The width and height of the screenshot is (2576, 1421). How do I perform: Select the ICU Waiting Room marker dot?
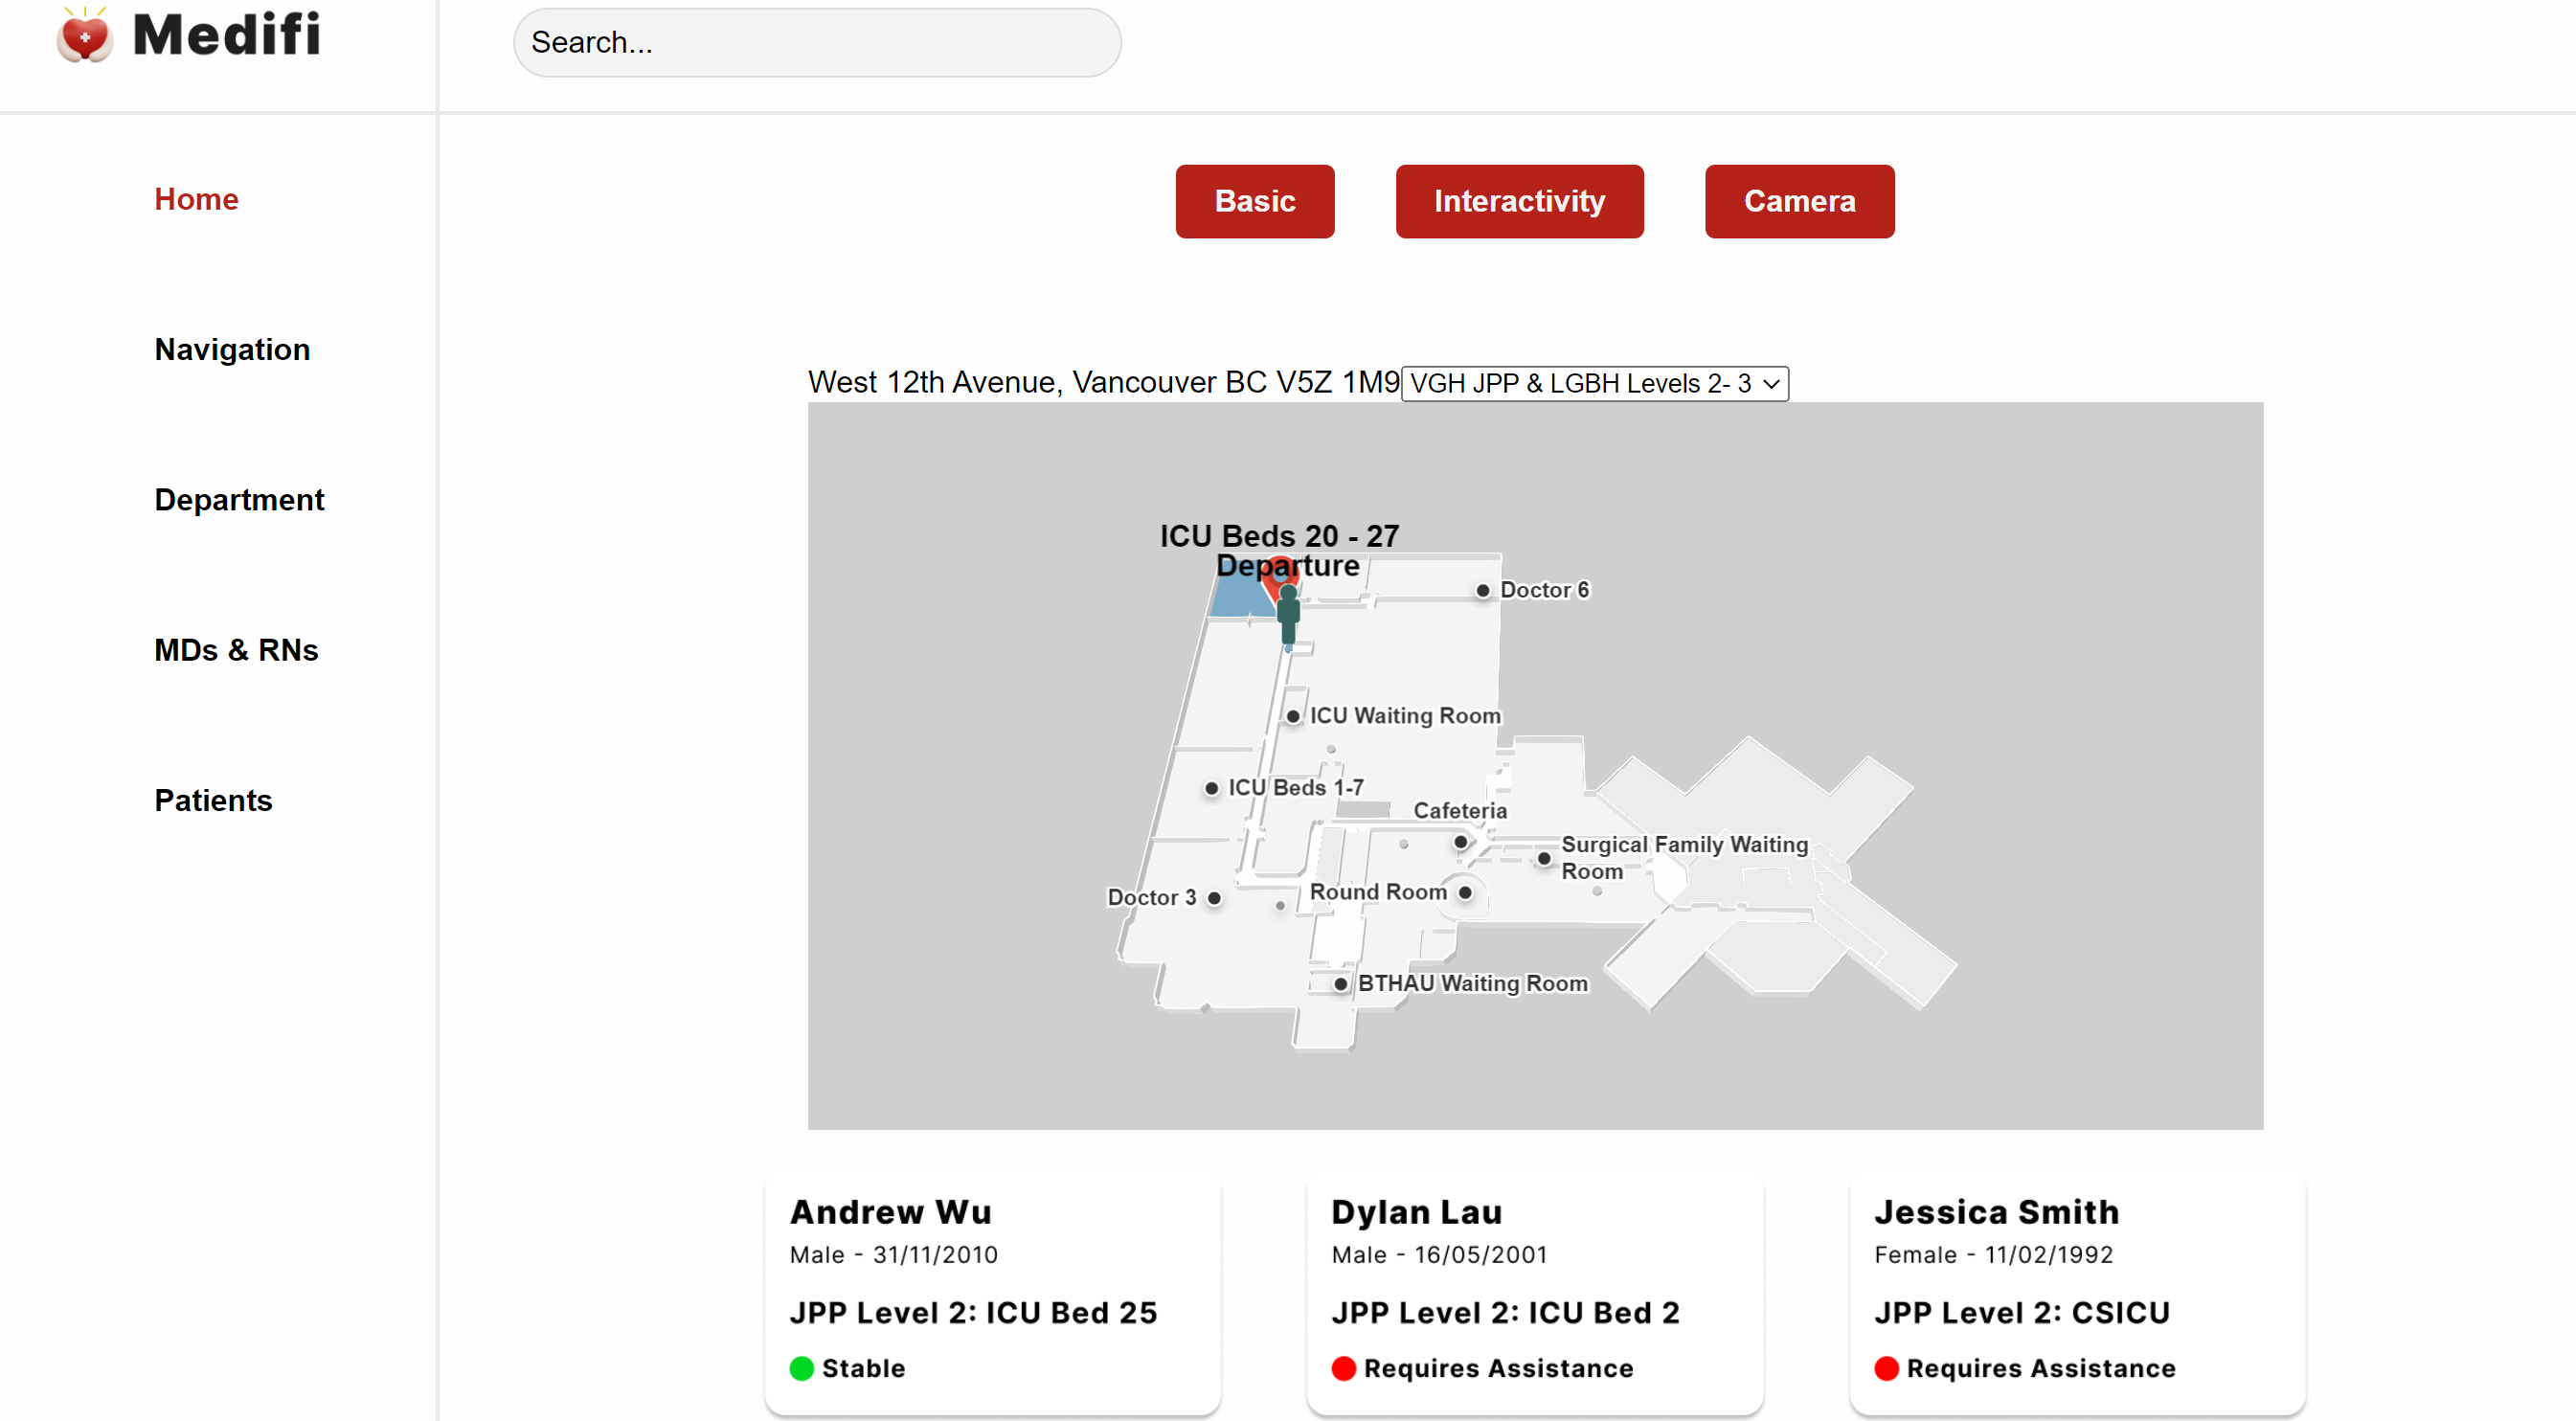click(1292, 716)
